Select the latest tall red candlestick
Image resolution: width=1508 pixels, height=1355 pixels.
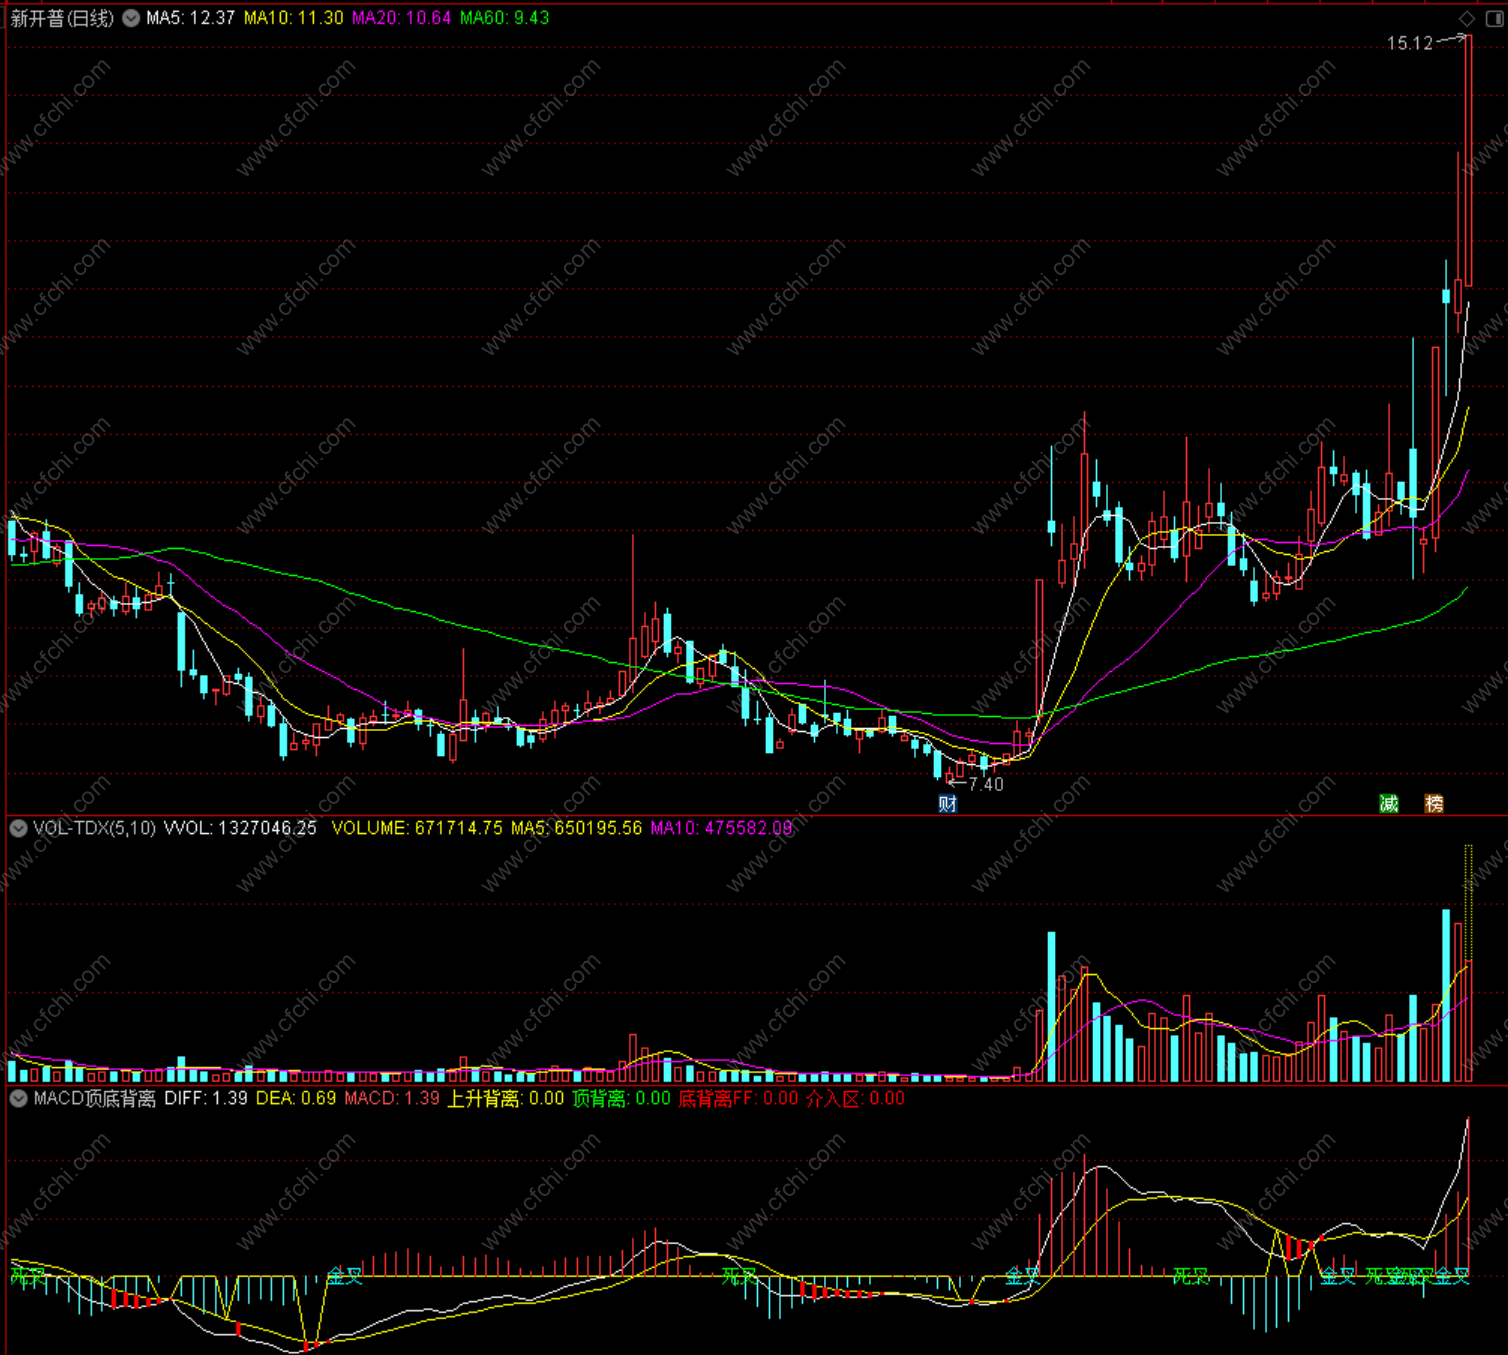click(1468, 160)
